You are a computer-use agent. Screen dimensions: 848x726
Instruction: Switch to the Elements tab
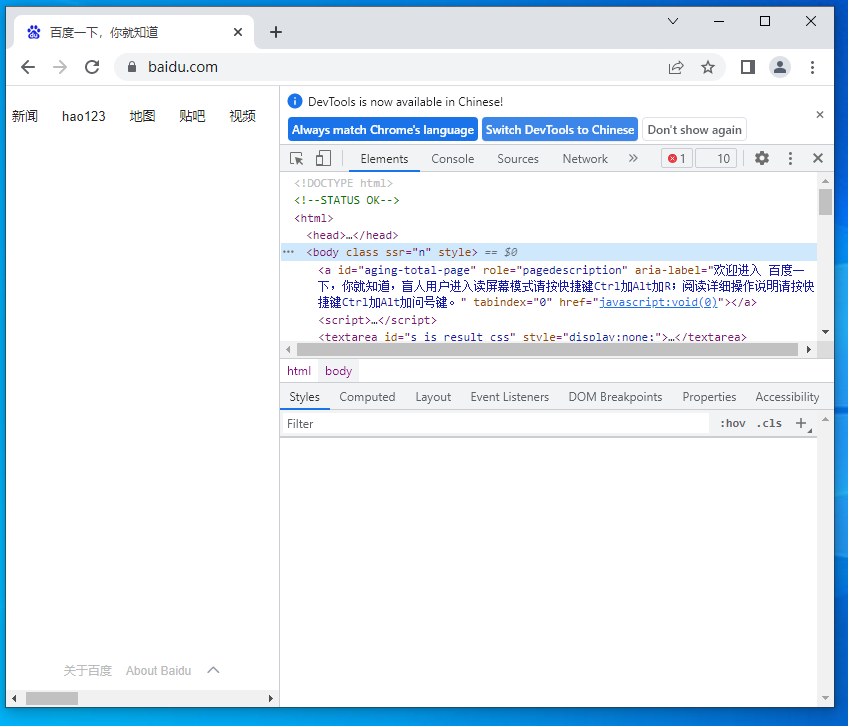click(x=384, y=159)
